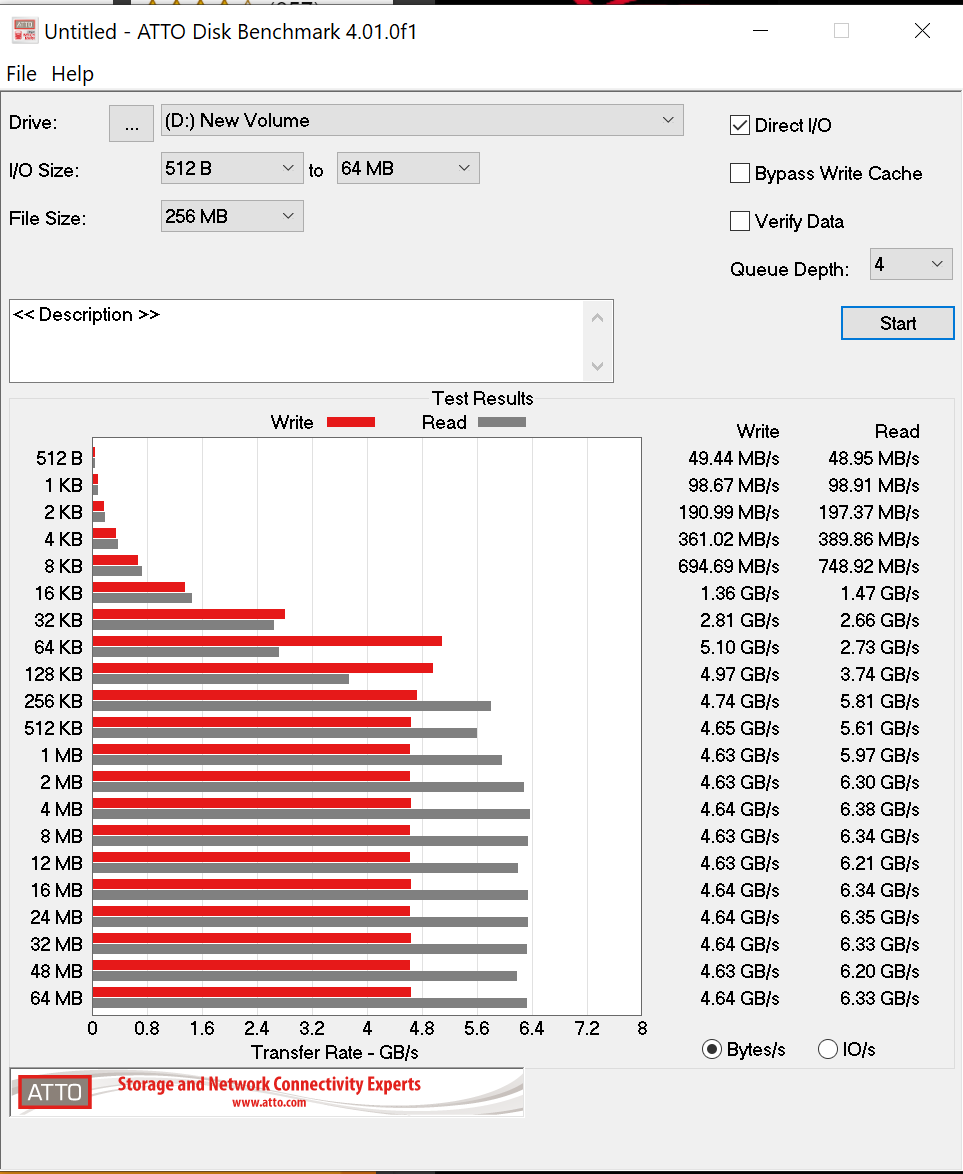Enable Bypass Write Cache

(740, 173)
